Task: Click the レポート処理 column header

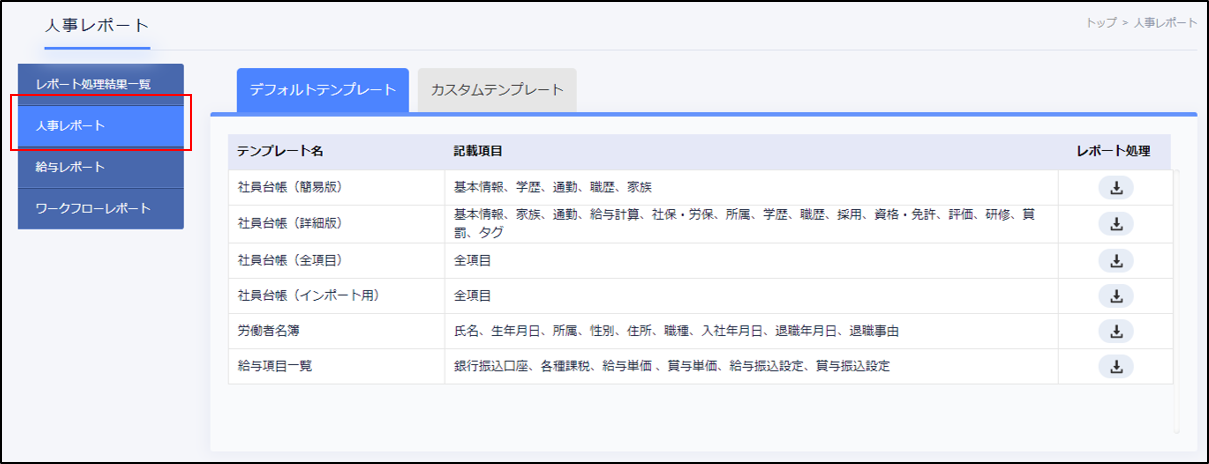Action: pos(1114,152)
